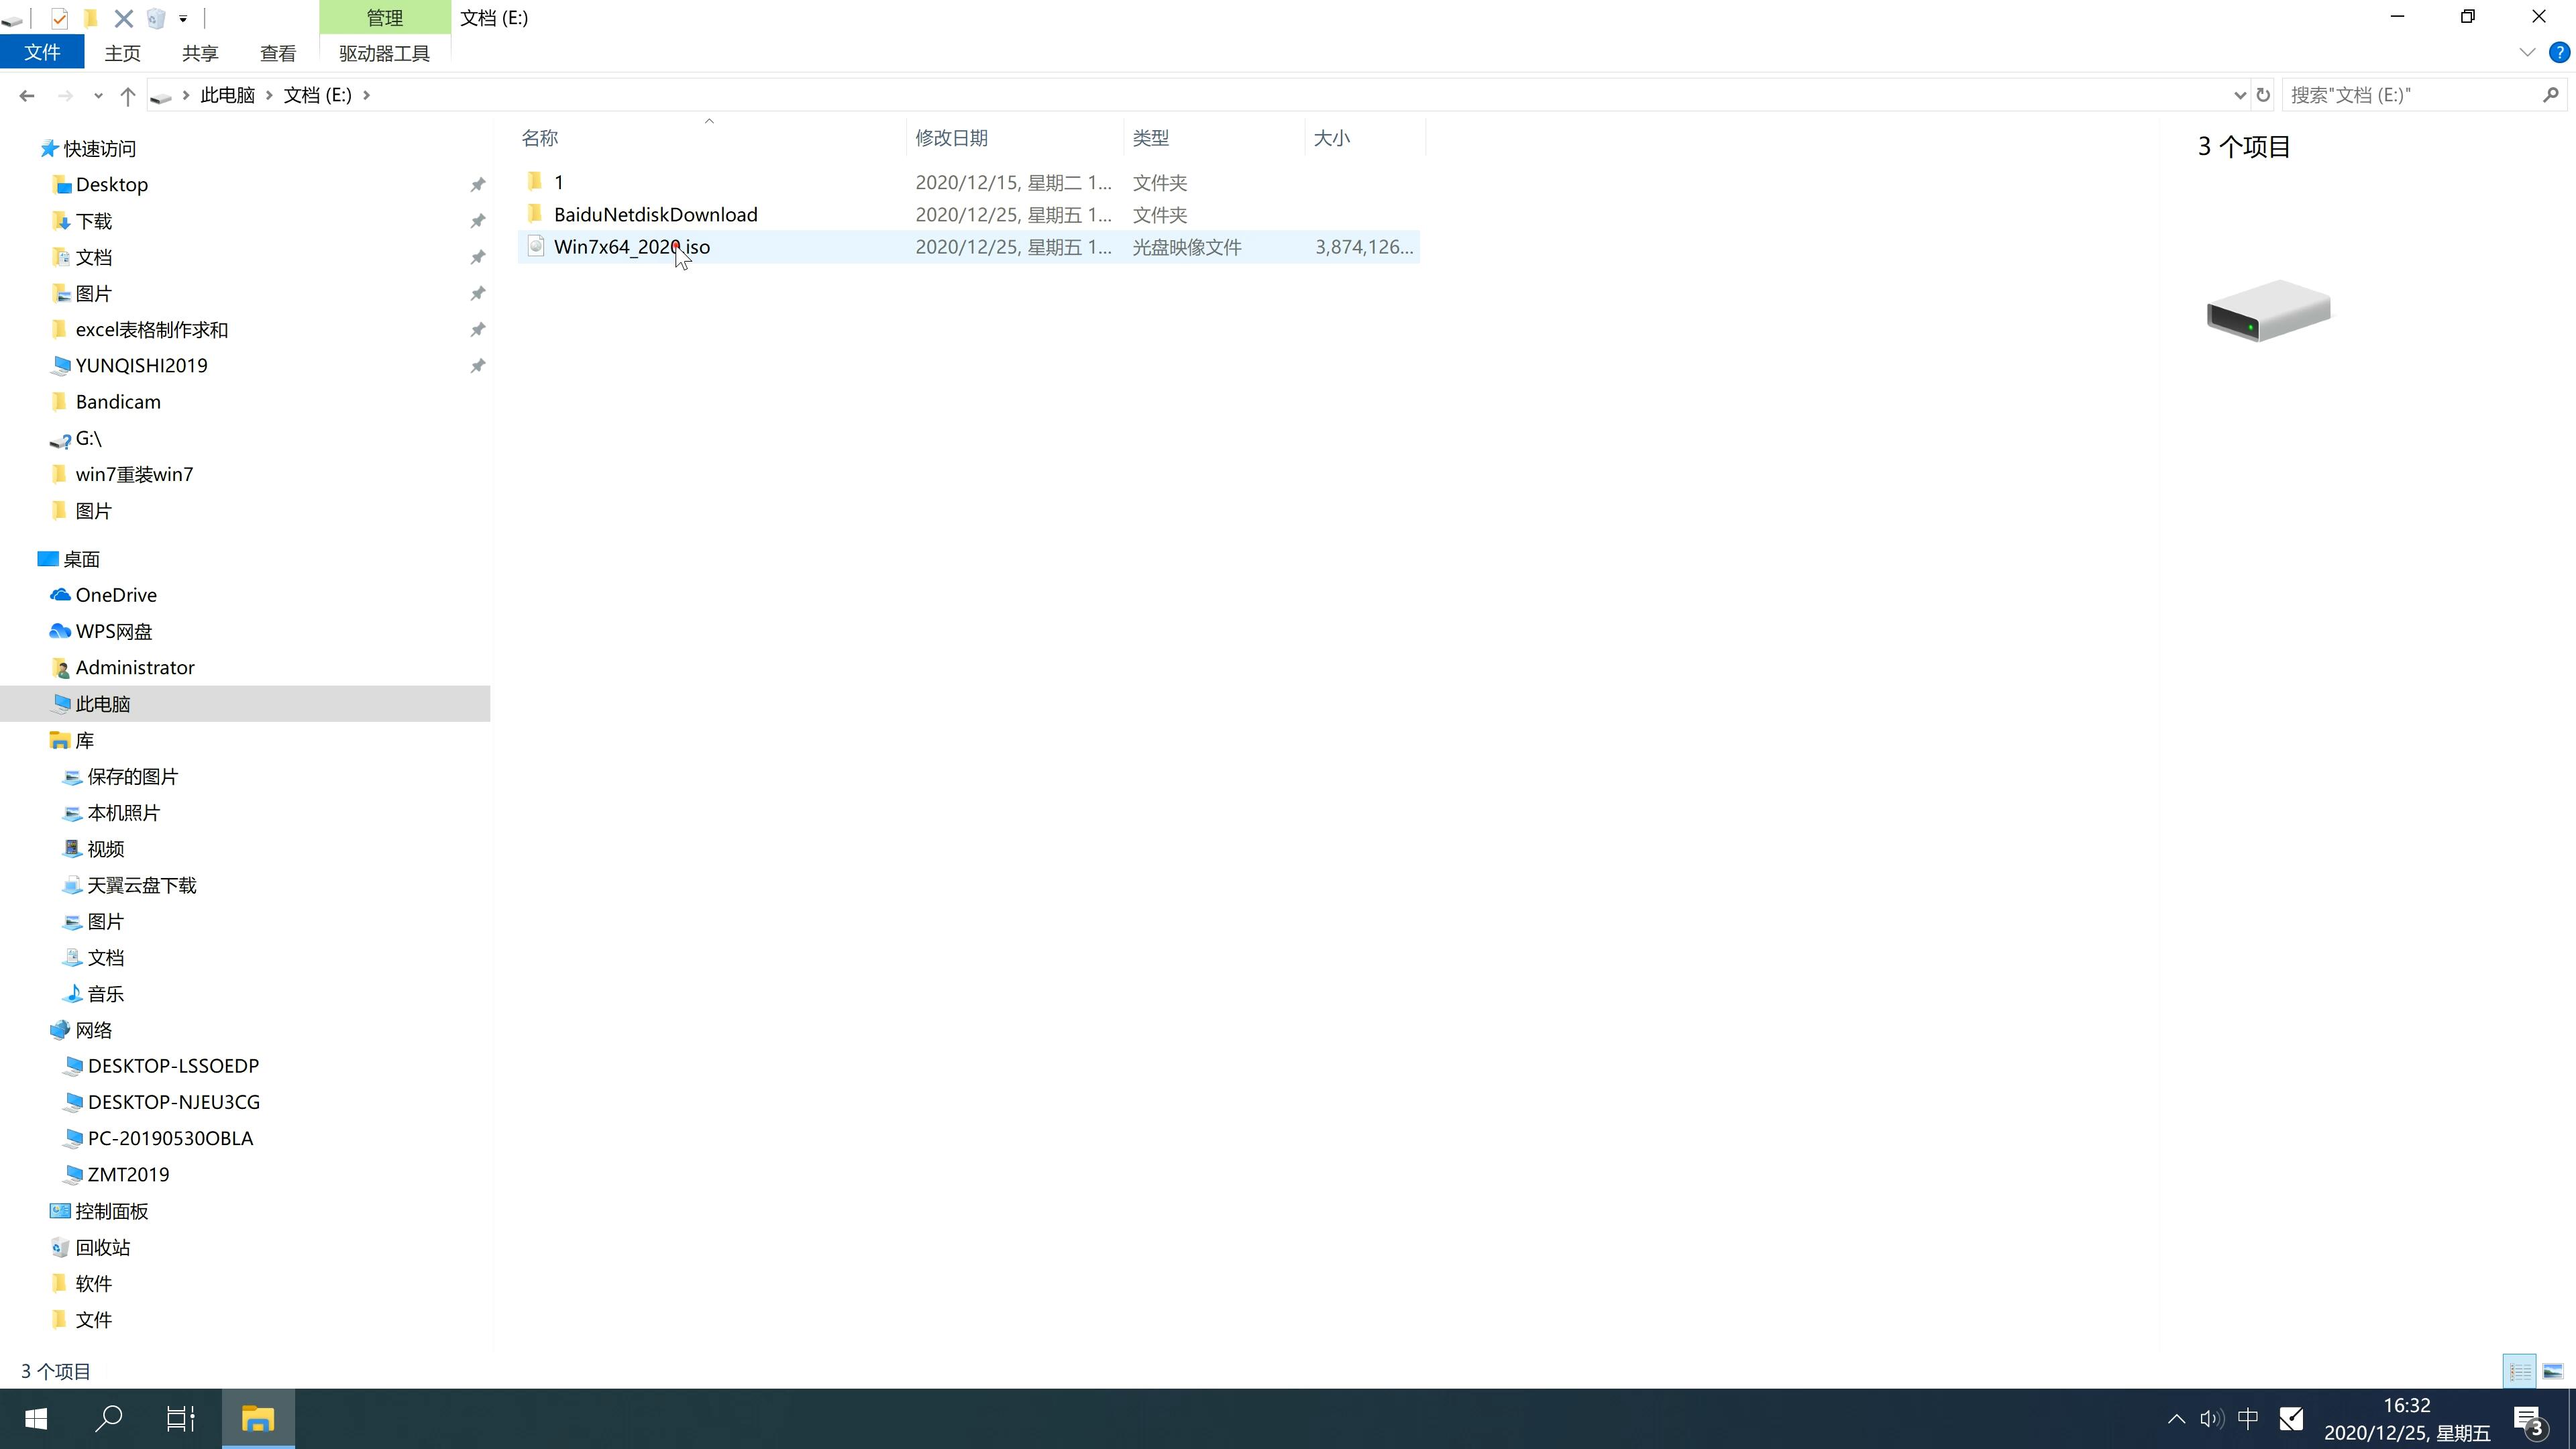2576x1449 pixels.
Task: Click the up directory icon
Action: tap(125, 94)
